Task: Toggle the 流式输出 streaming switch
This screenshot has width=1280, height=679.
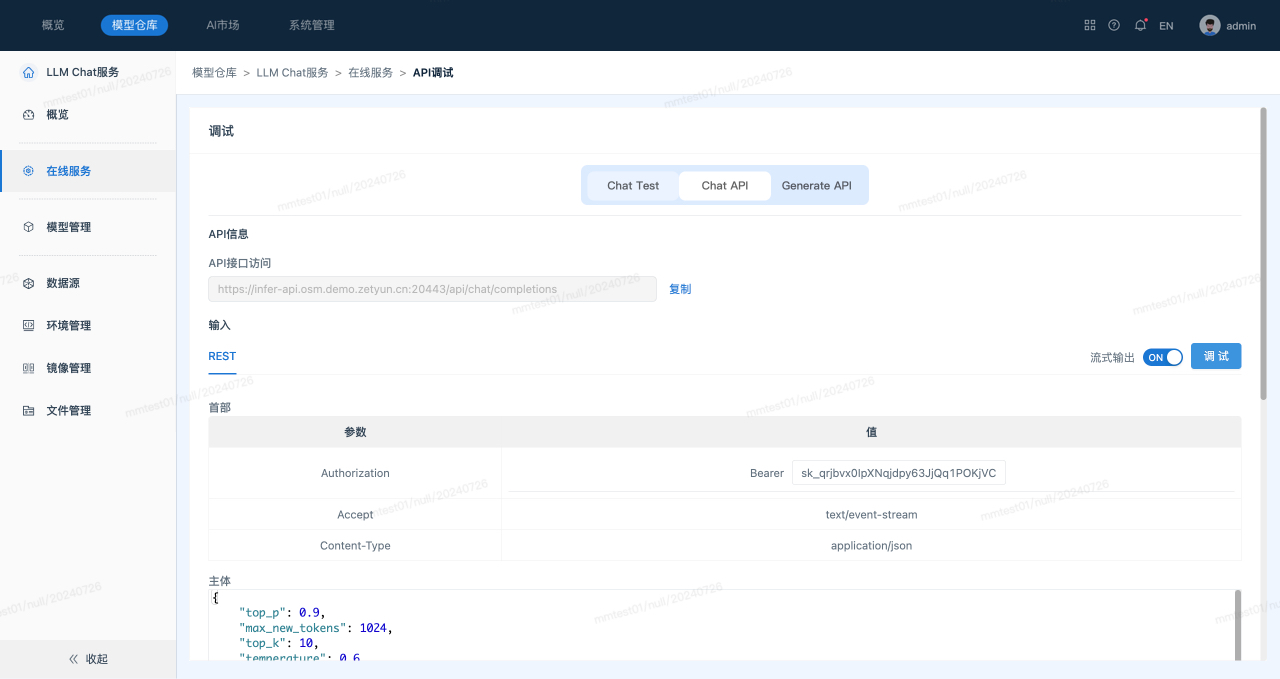Action: 1163,357
